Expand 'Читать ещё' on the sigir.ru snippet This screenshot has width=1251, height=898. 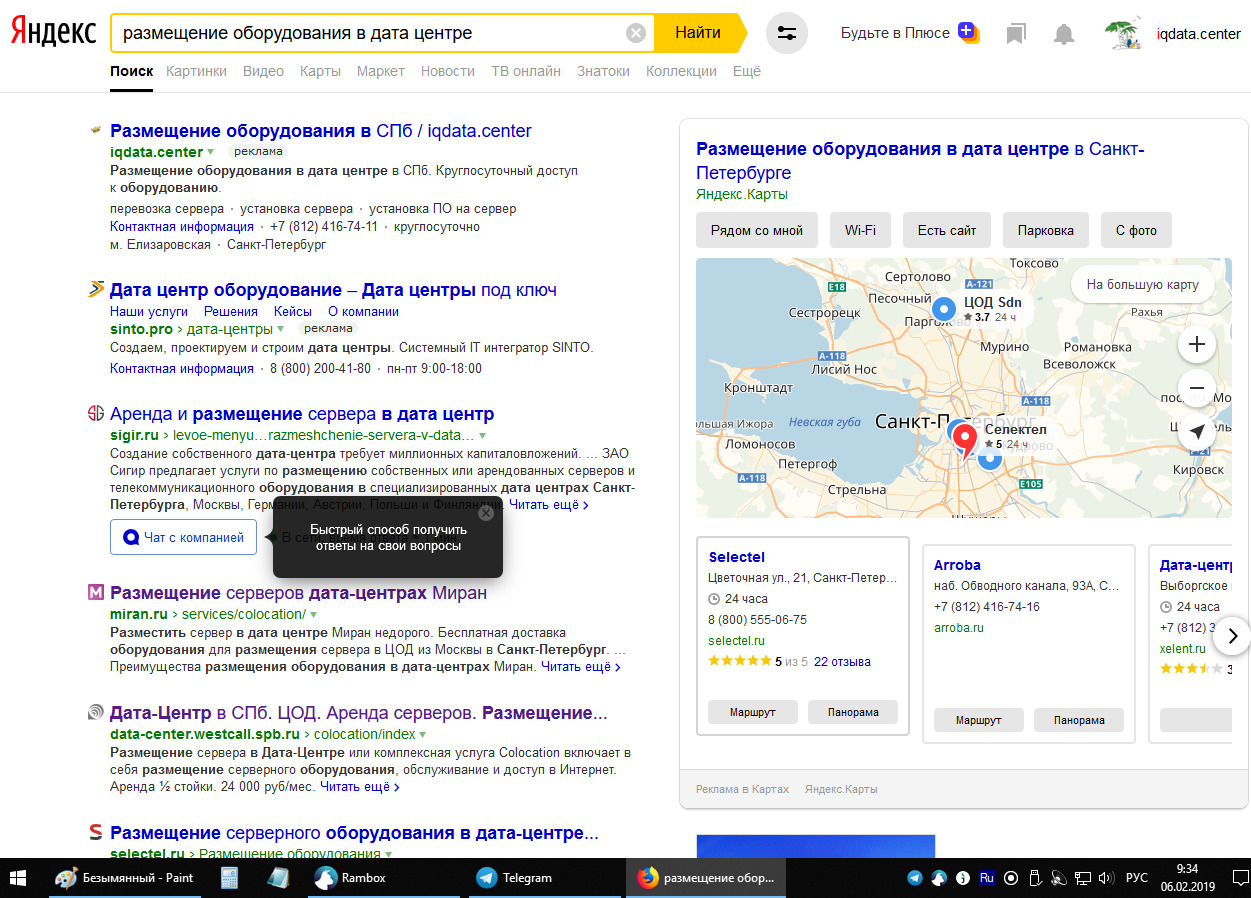pos(548,505)
